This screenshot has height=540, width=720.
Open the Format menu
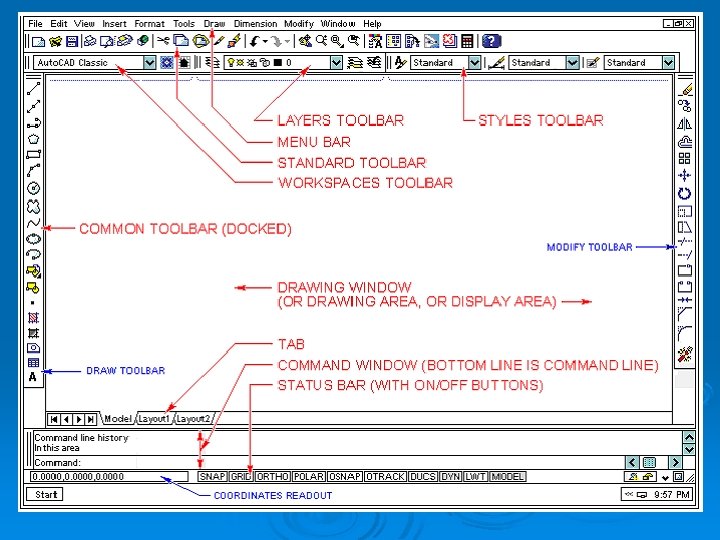[x=149, y=23]
